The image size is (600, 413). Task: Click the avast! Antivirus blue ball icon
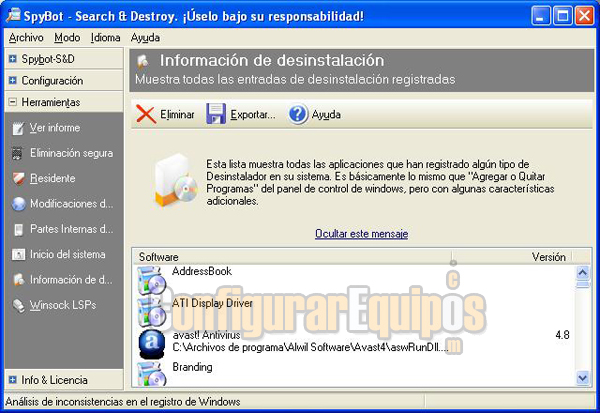pyautogui.click(x=152, y=344)
